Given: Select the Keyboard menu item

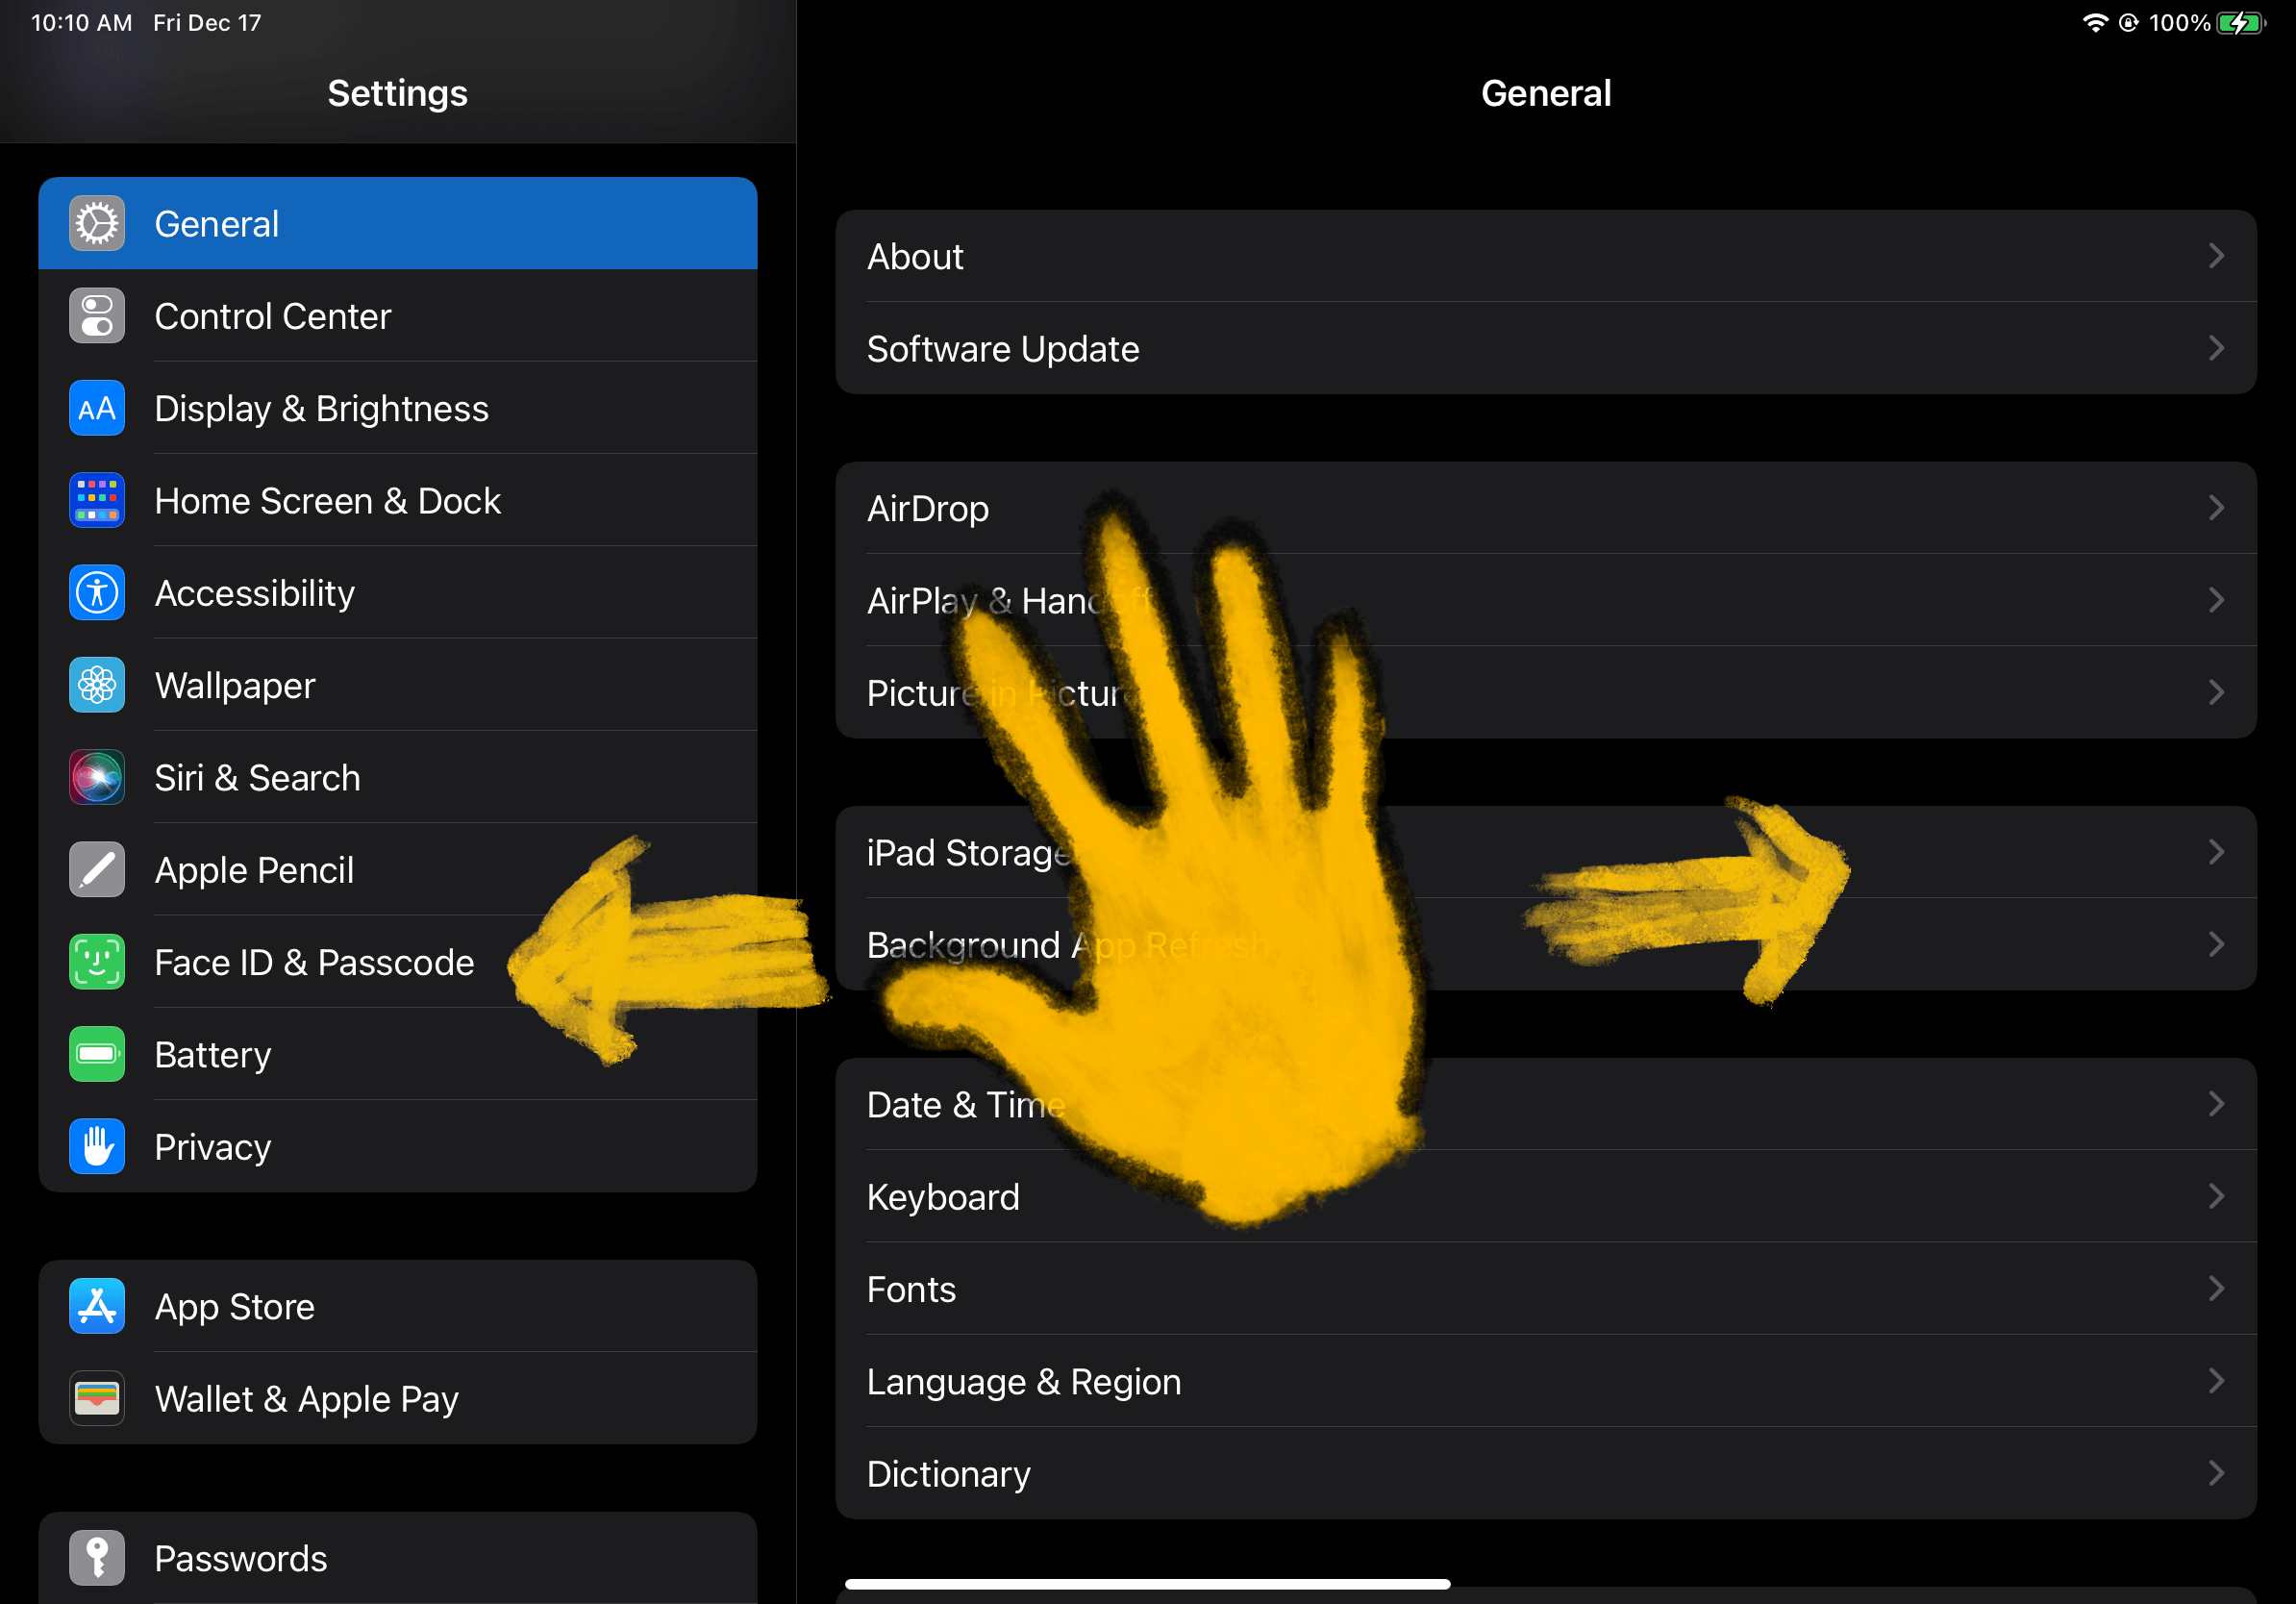Looking at the screenshot, I should point(1544,1197).
